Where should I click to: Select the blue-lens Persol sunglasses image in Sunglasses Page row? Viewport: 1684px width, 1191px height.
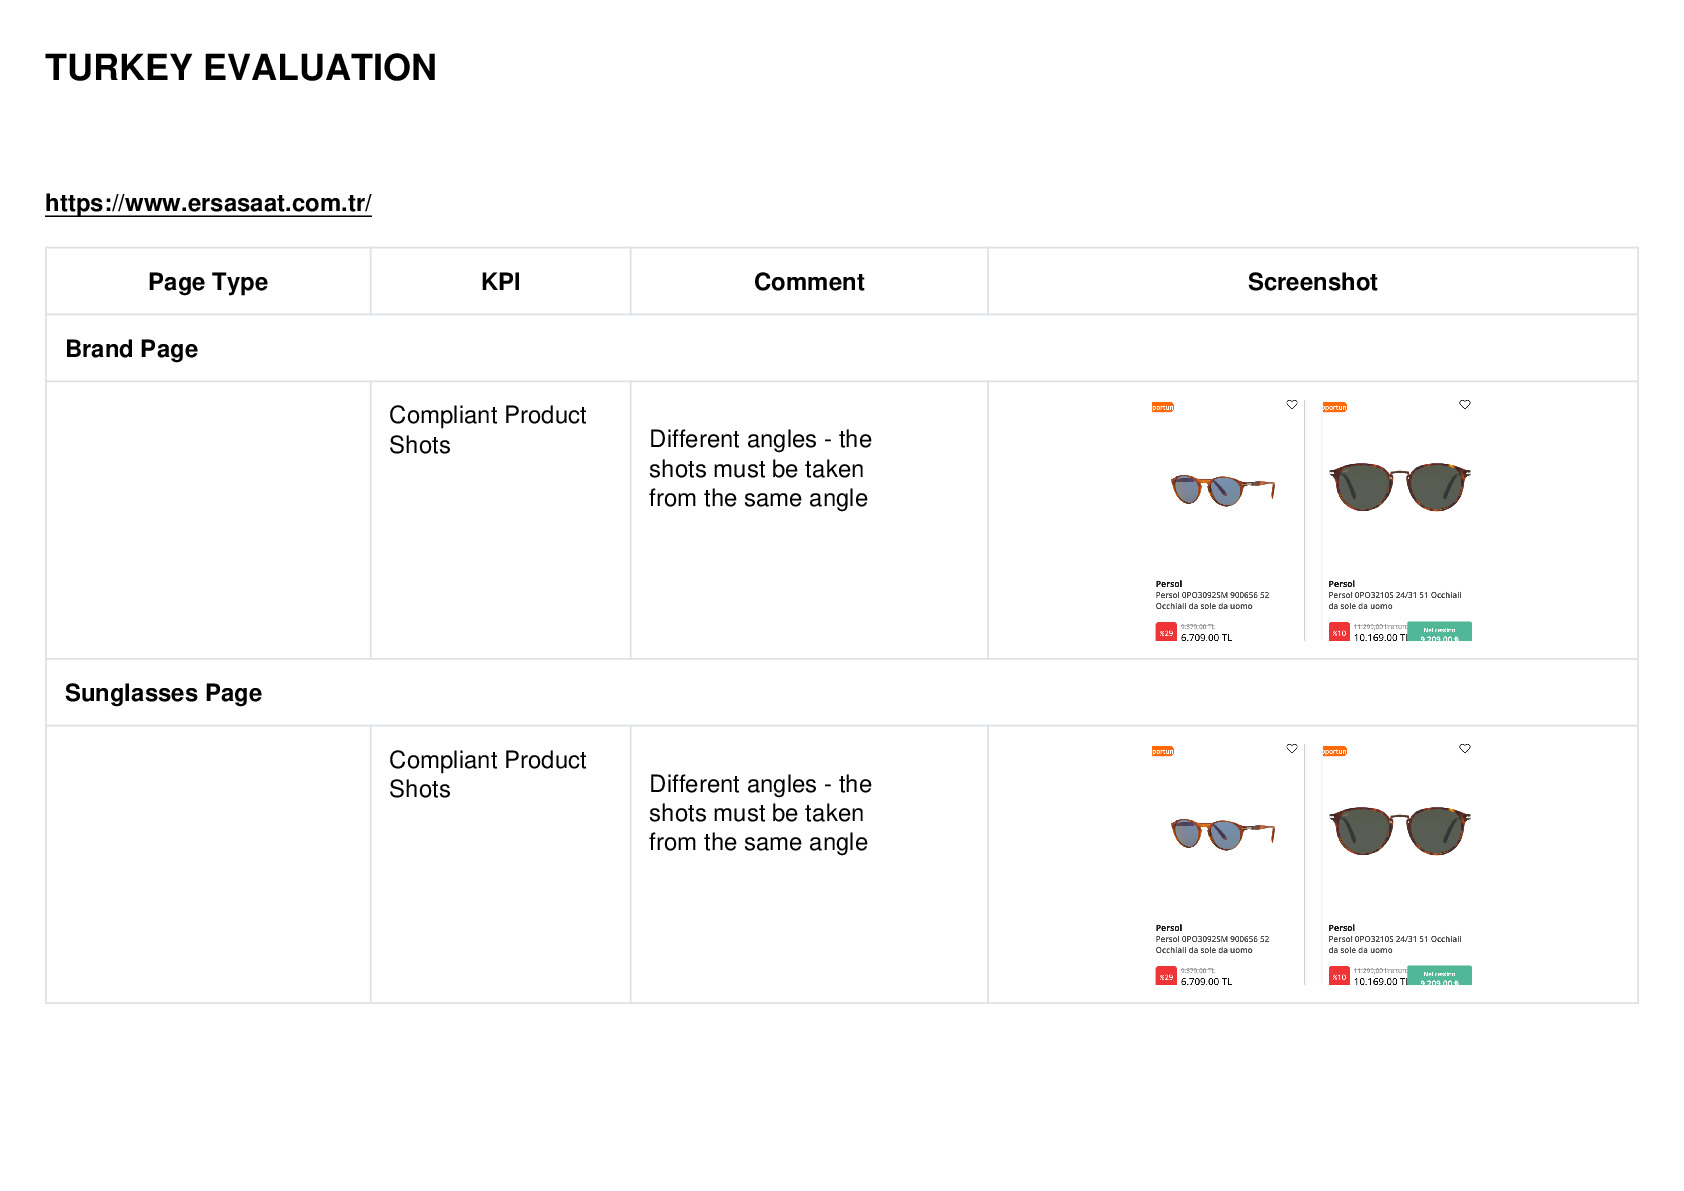point(1223,834)
